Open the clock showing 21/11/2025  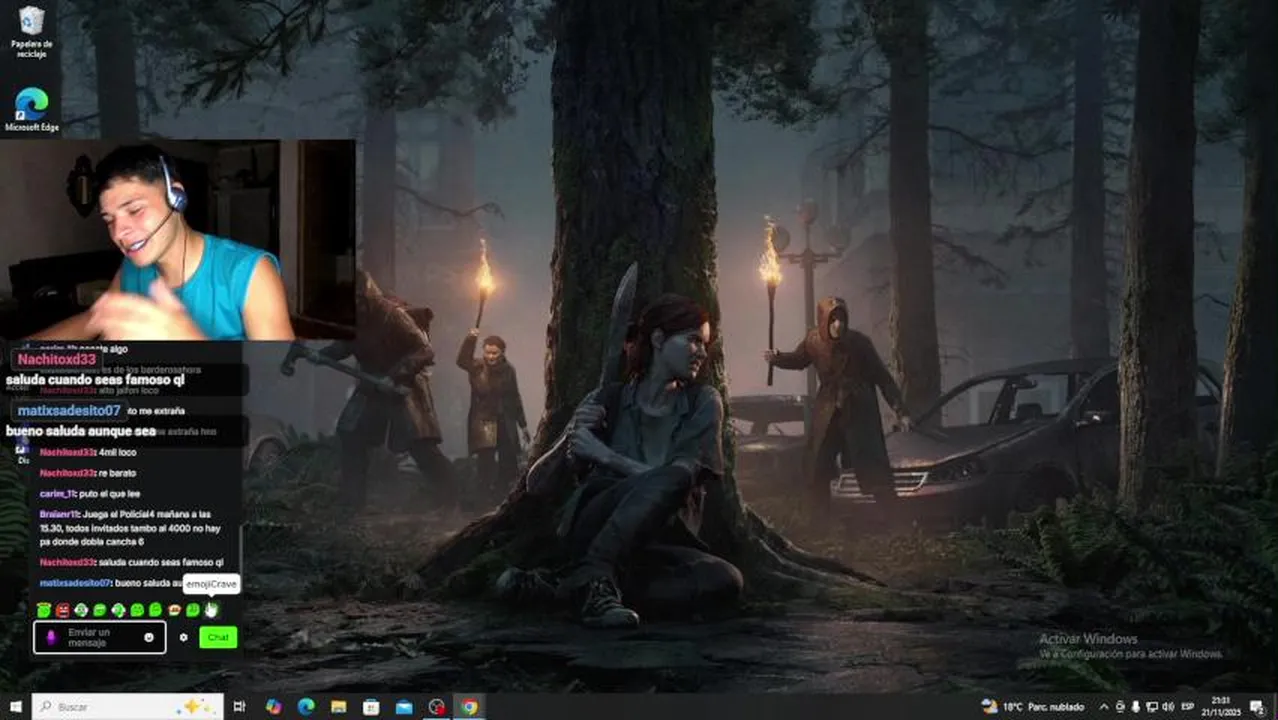1221,706
